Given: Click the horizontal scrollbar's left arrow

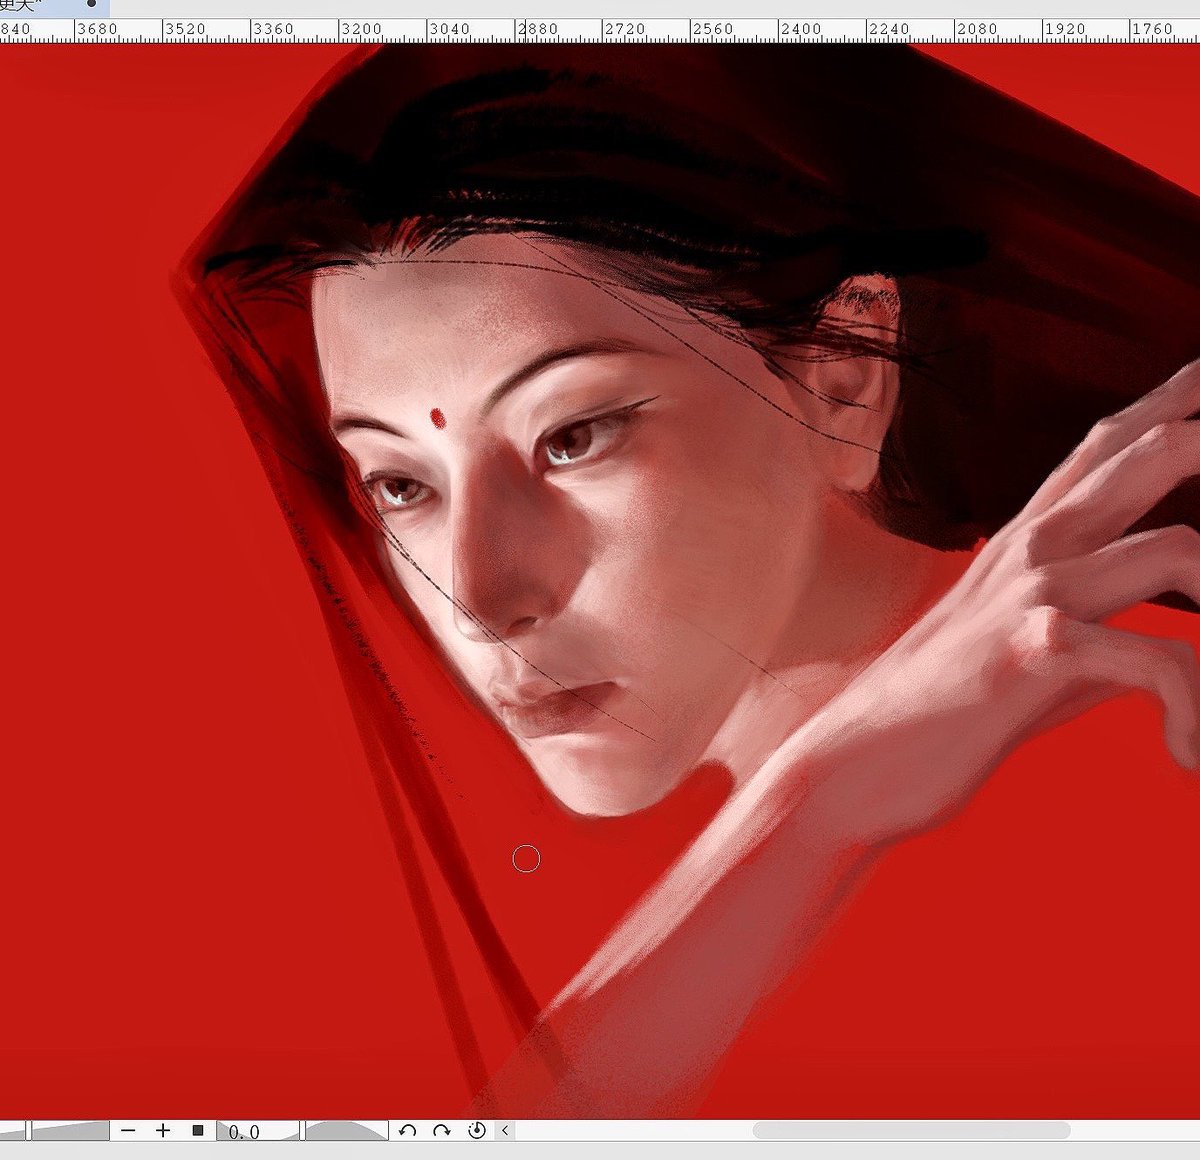Looking at the screenshot, I should [x=505, y=1130].
